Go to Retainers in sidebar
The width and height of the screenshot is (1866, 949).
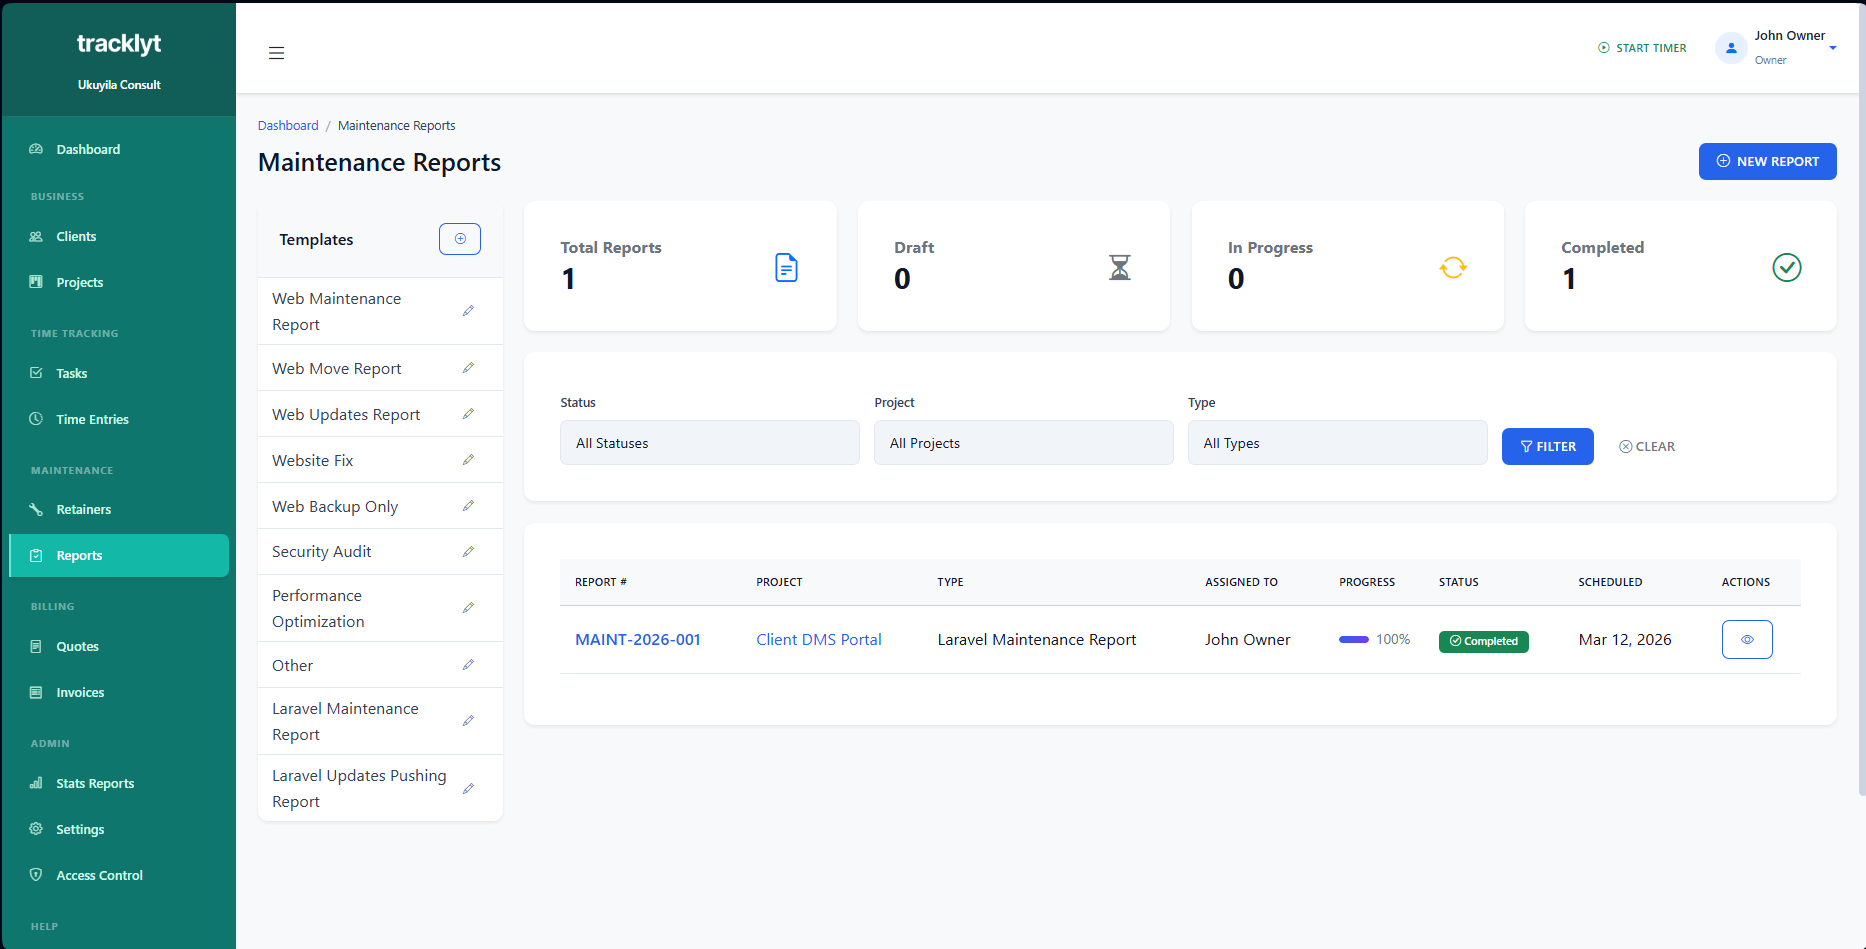point(83,510)
